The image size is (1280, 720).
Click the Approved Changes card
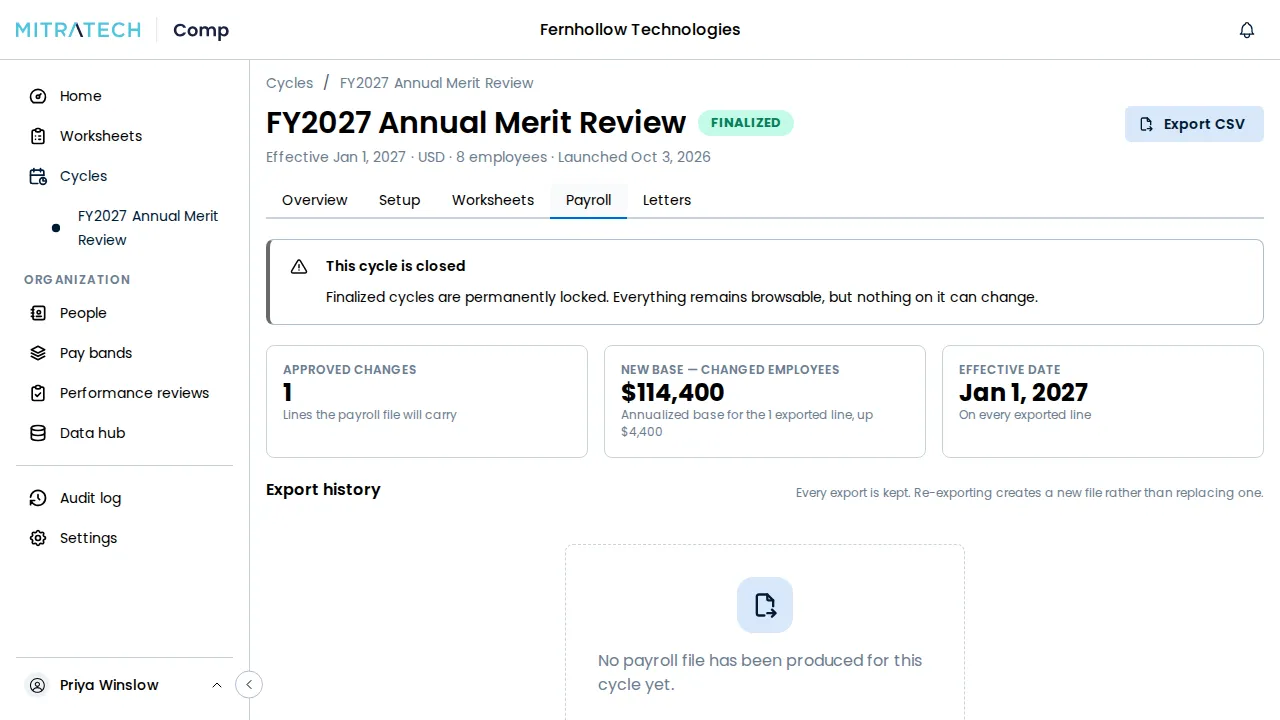(x=427, y=401)
